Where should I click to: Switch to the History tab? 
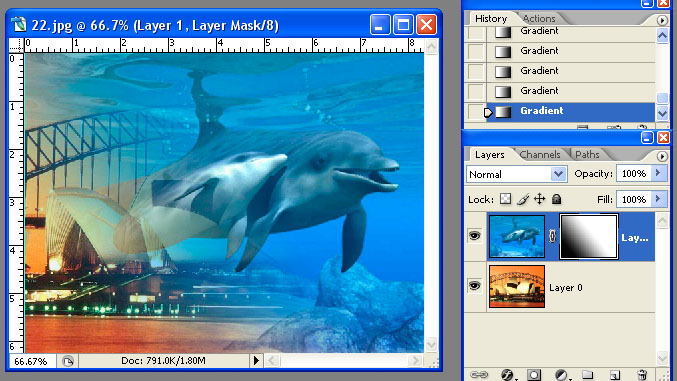(491, 19)
